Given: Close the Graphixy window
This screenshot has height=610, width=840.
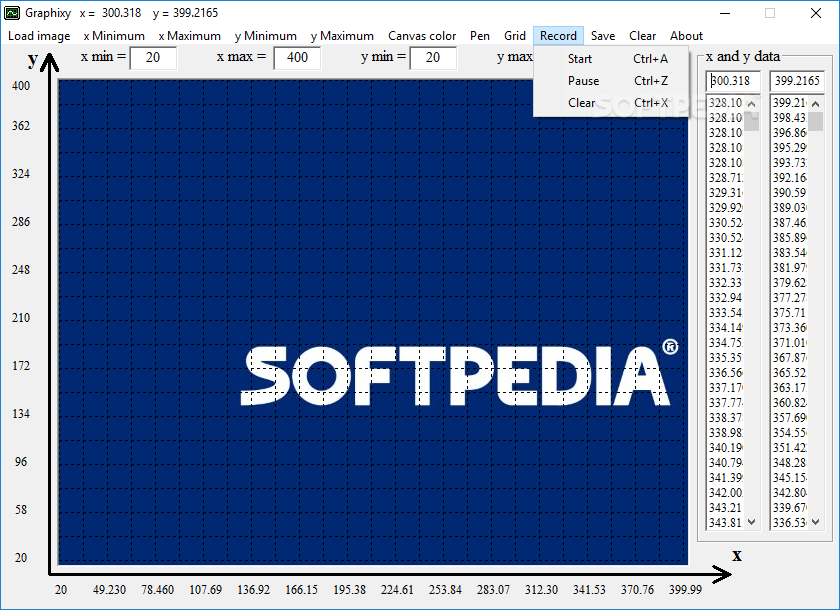Looking at the screenshot, I should pyautogui.click(x=815, y=13).
